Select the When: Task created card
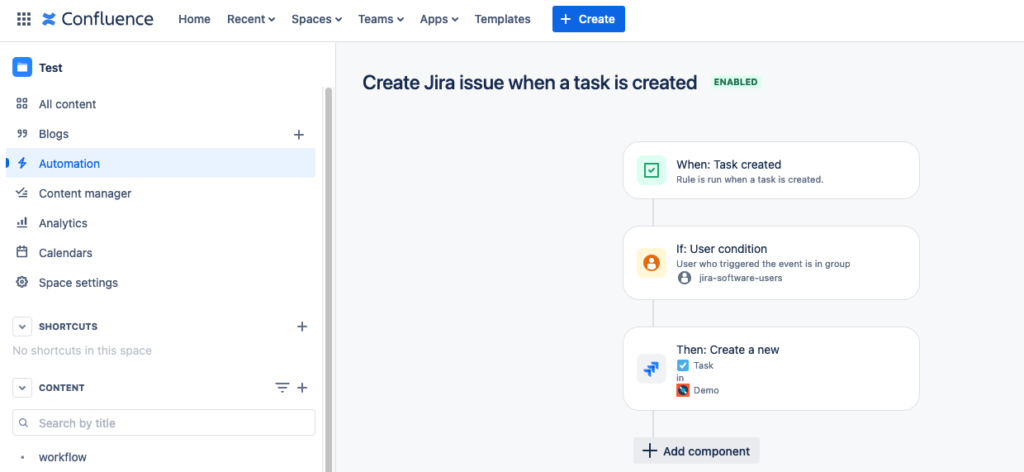Screen dimensions: 1024x472 coord(771,170)
